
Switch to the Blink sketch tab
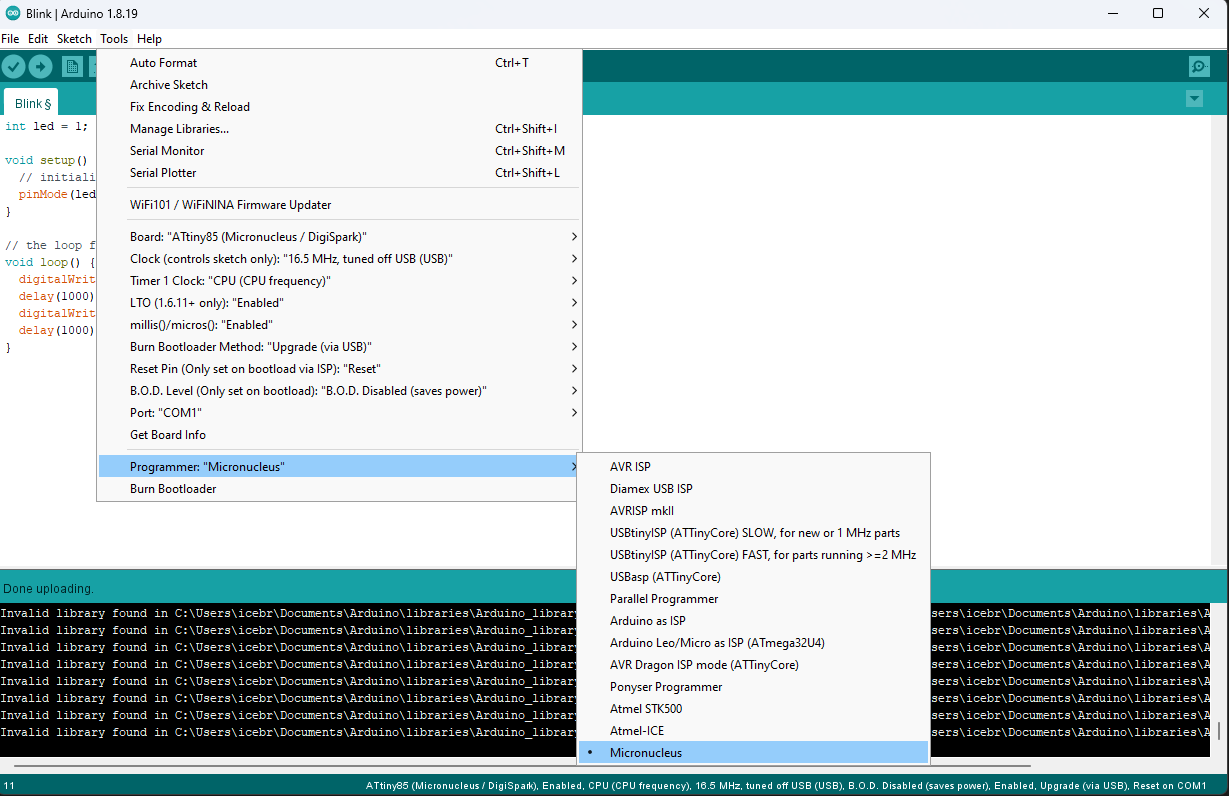coord(32,103)
